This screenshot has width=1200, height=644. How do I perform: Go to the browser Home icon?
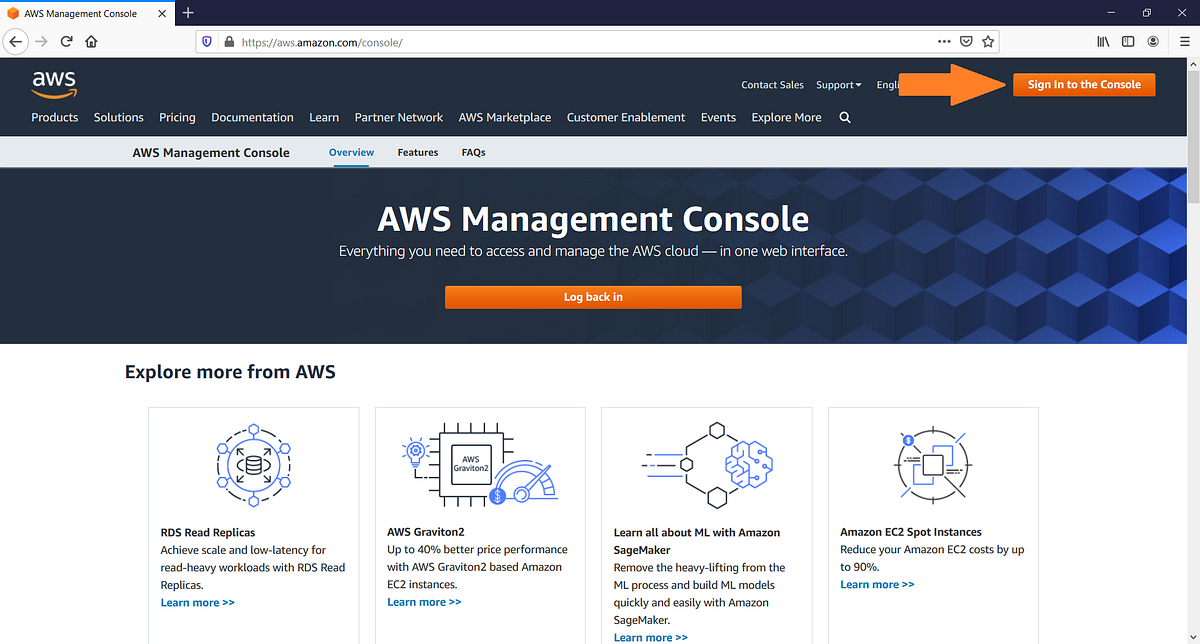coord(91,42)
